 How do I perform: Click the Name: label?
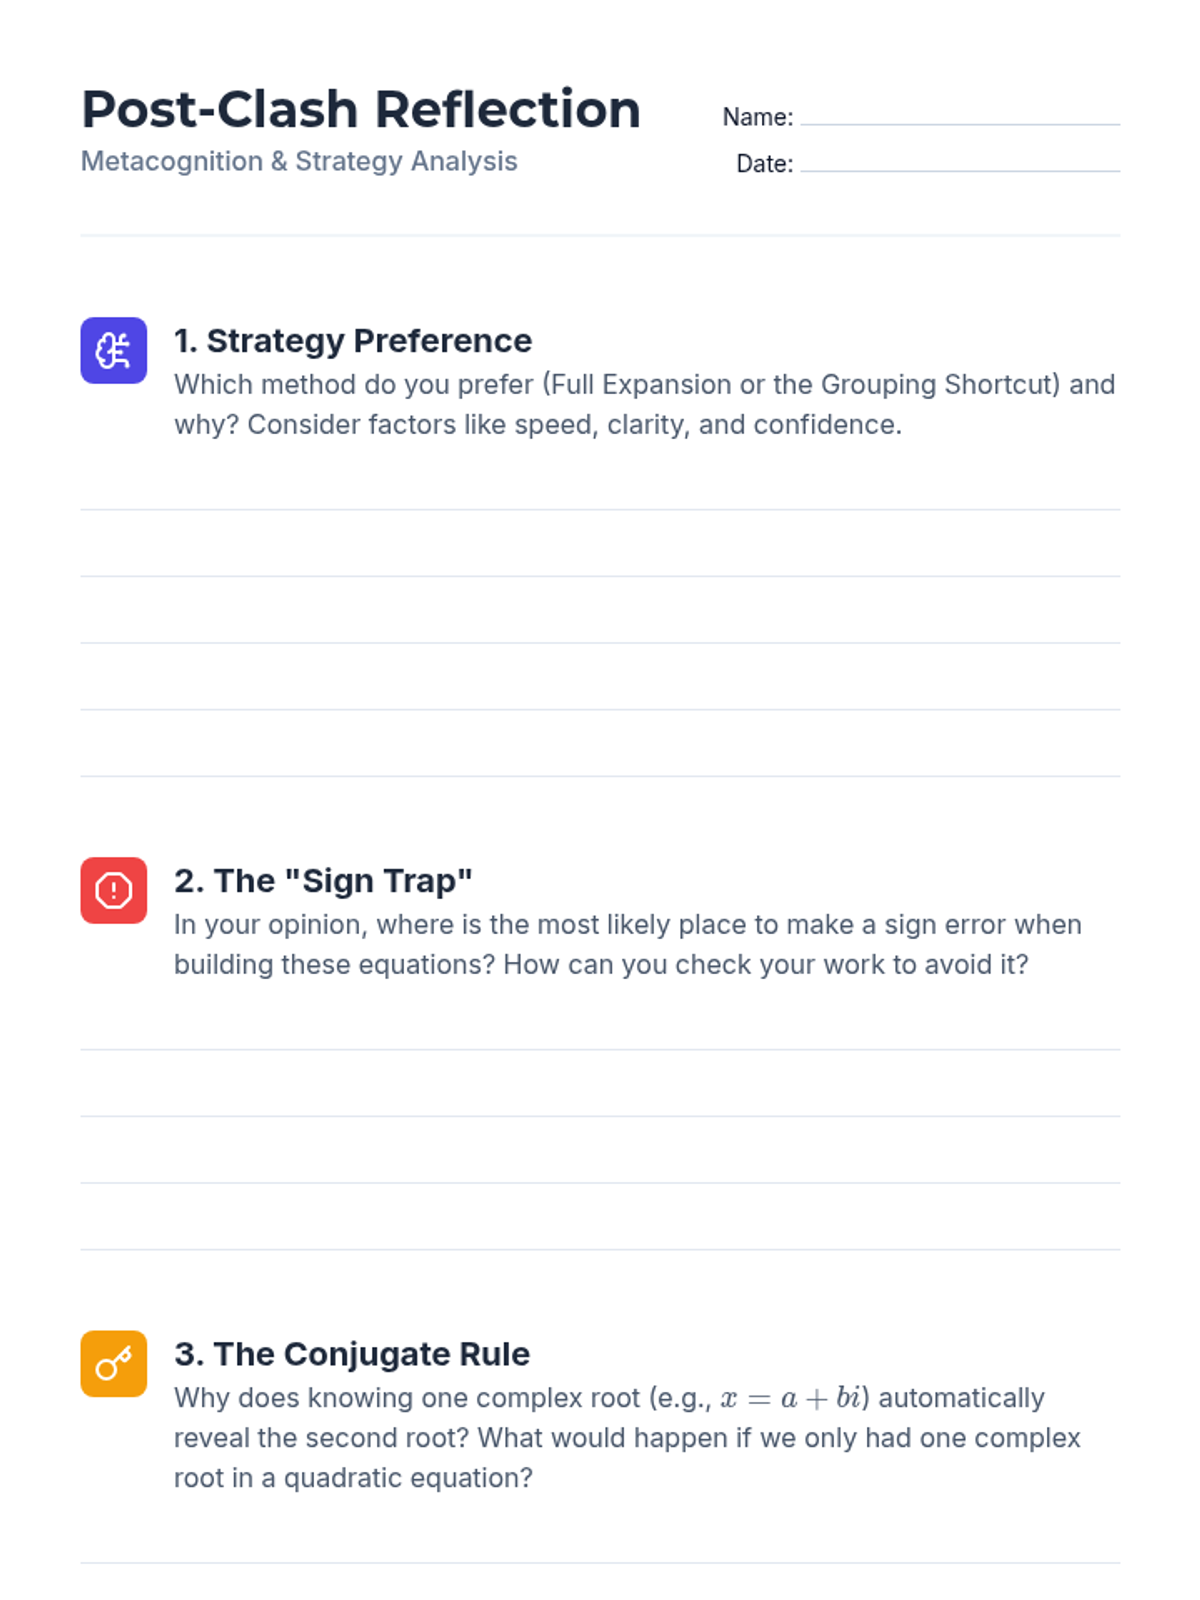[758, 117]
